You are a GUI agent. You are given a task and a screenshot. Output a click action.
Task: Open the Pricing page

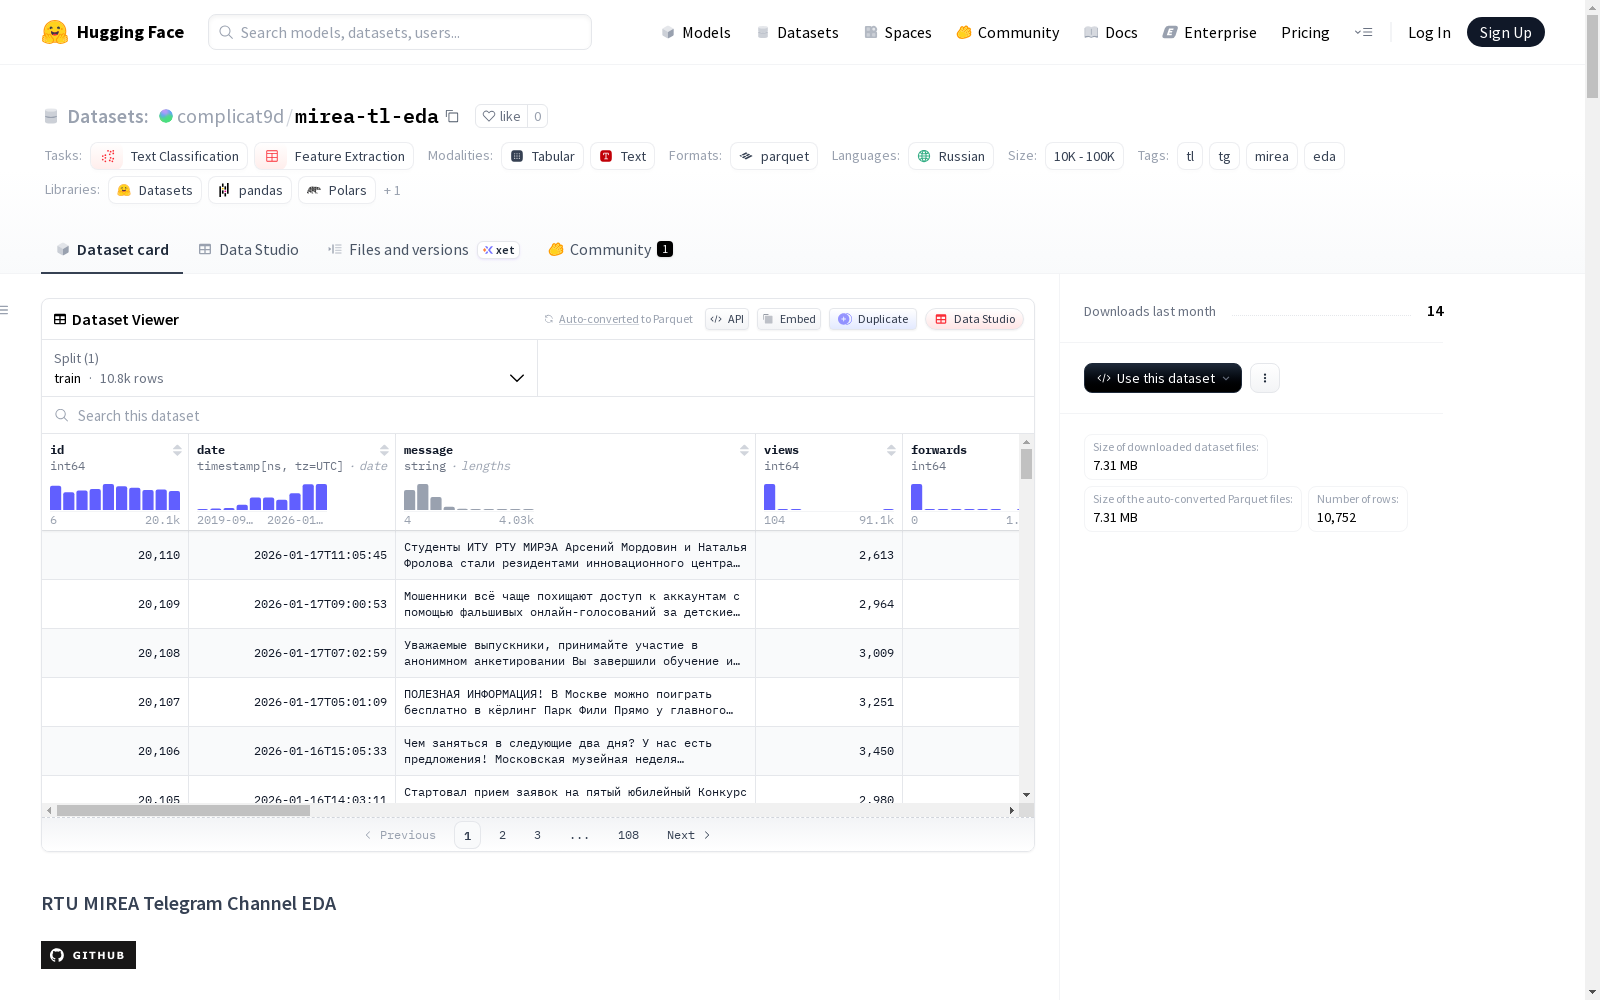[x=1305, y=32]
